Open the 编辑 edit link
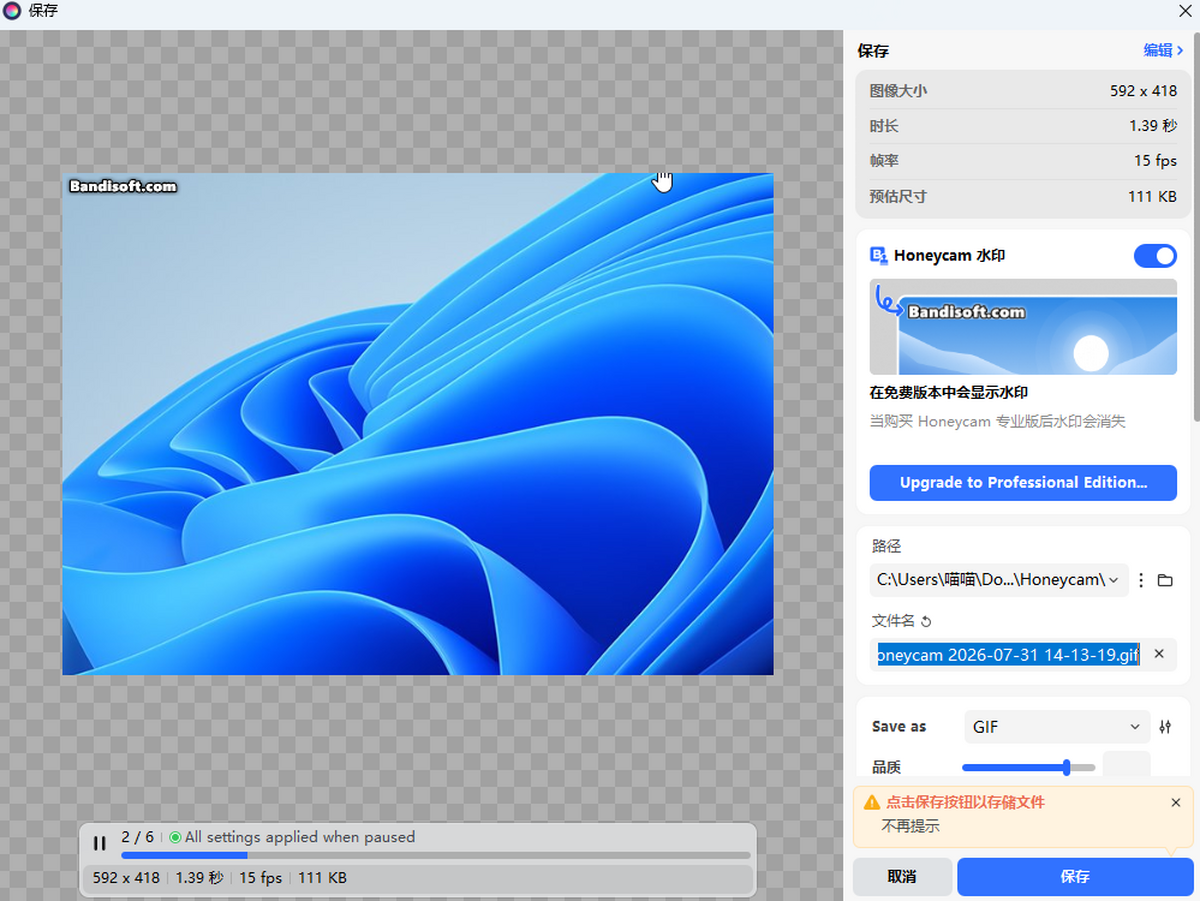This screenshot has height=901, width=1200. tap(1163, 50)
